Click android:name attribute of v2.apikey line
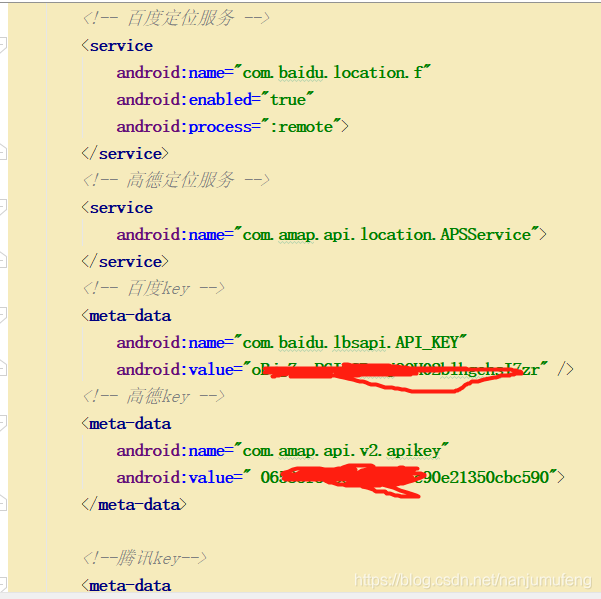The width and height of the screenshot is (601, 599). pos(171,450)
